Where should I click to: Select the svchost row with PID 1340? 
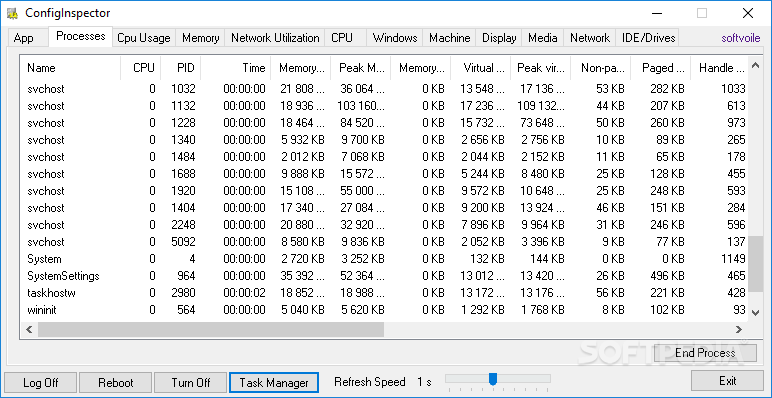point(385,140)
